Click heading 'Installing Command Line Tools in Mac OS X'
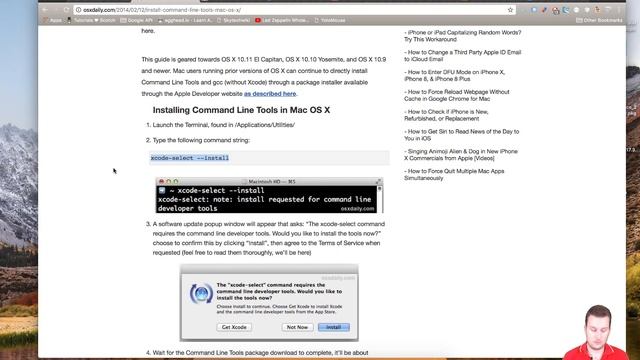This screenshot has width=640, height=360. click(x=241, y=110)
